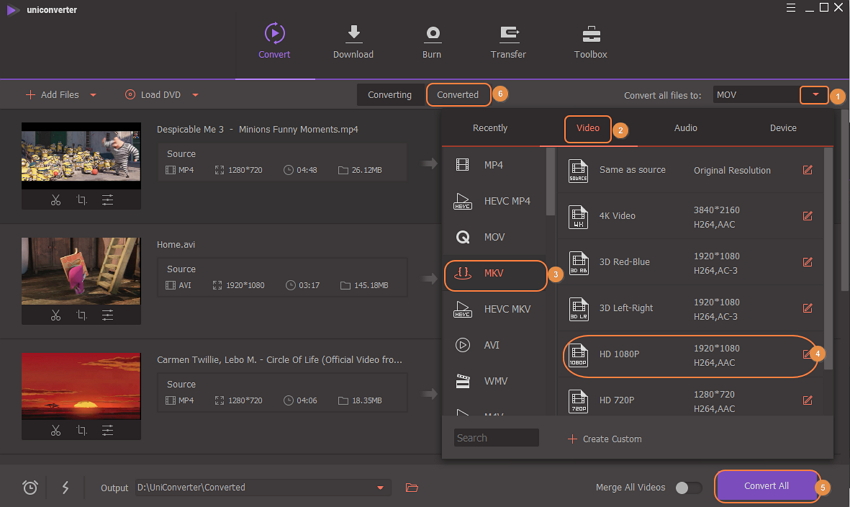Open the Video format tab
The height and width of the screenshot is (507, 850).
[588, 128]
